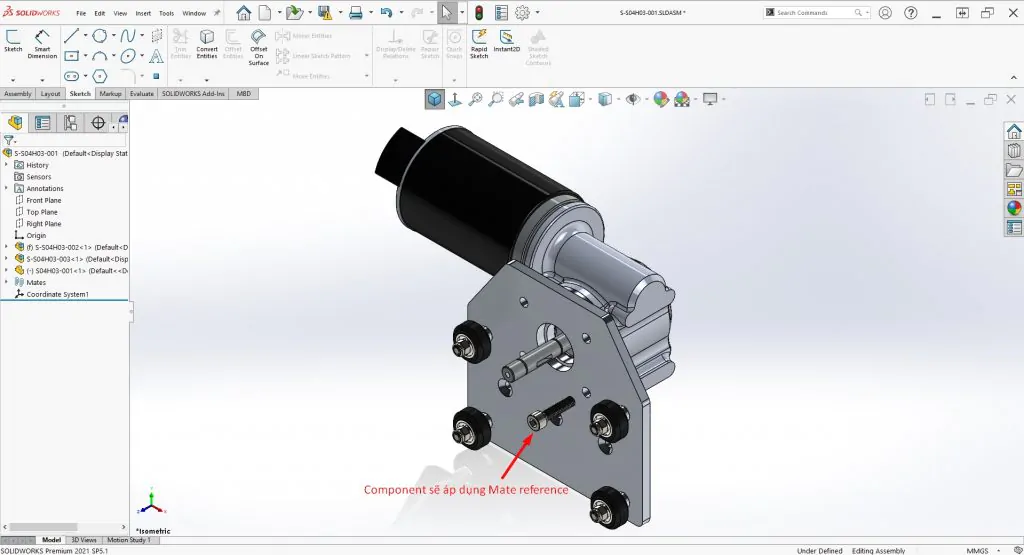Select the Zoom to Fit magnifier icon

pos(475,99)
